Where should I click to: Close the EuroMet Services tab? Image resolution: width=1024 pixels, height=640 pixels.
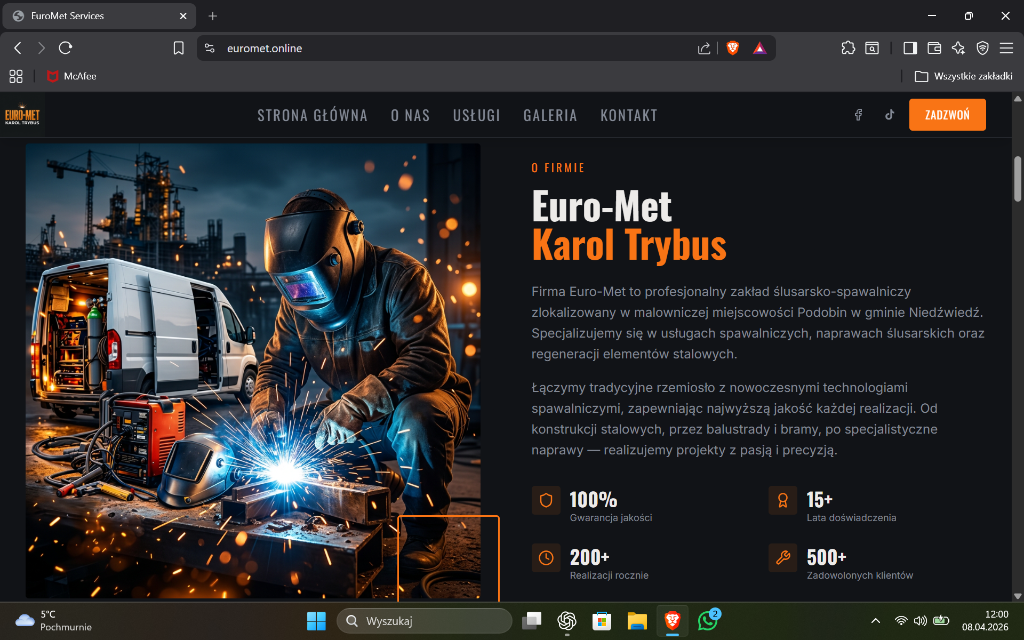(x=184, y=16)
